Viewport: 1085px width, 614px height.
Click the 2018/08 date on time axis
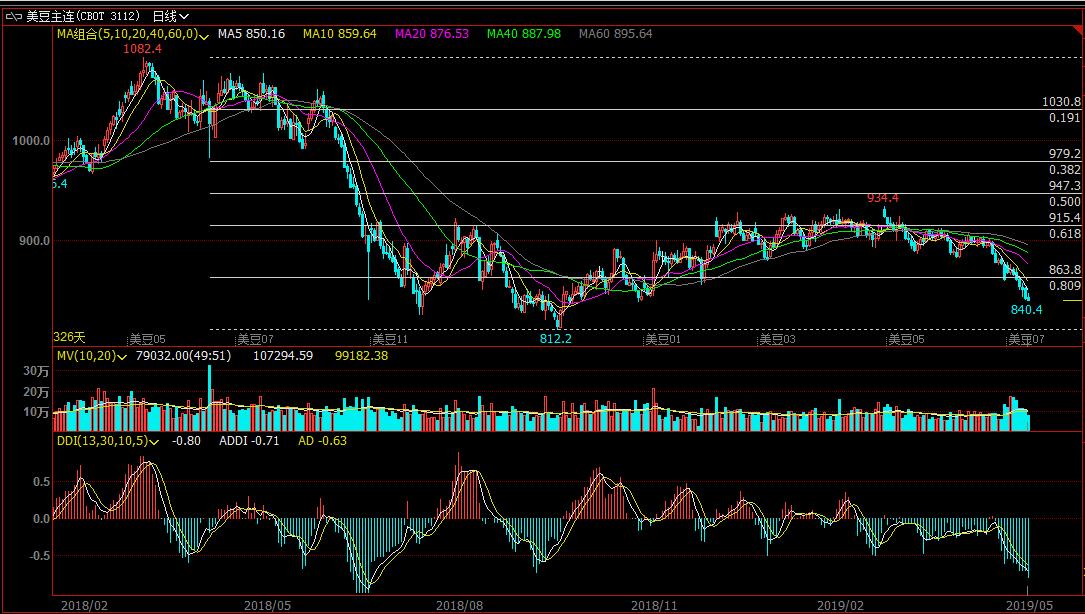[460, 605]
